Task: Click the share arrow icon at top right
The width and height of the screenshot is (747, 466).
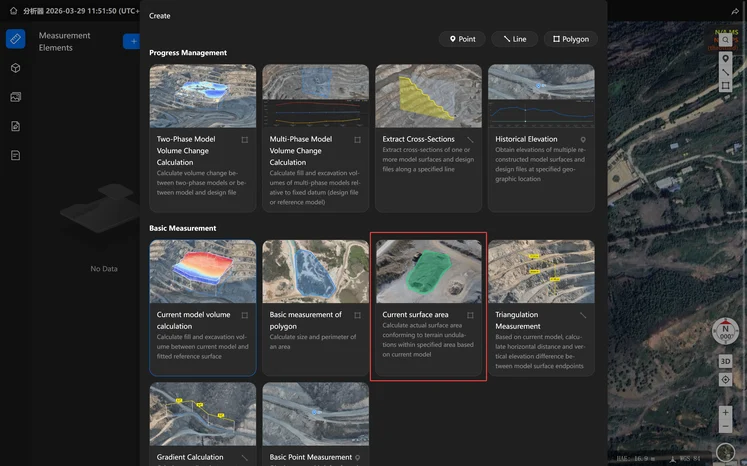Action: (735, 10)
